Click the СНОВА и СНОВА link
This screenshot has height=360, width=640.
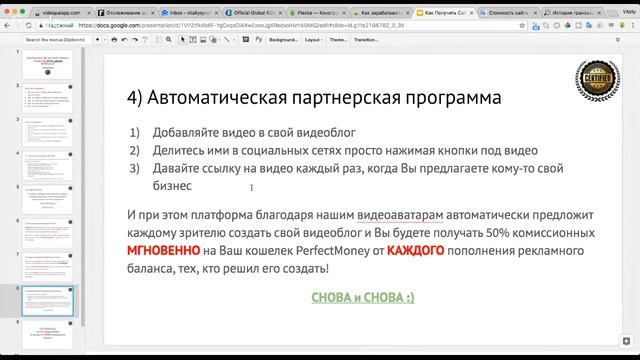pos(363,298)
